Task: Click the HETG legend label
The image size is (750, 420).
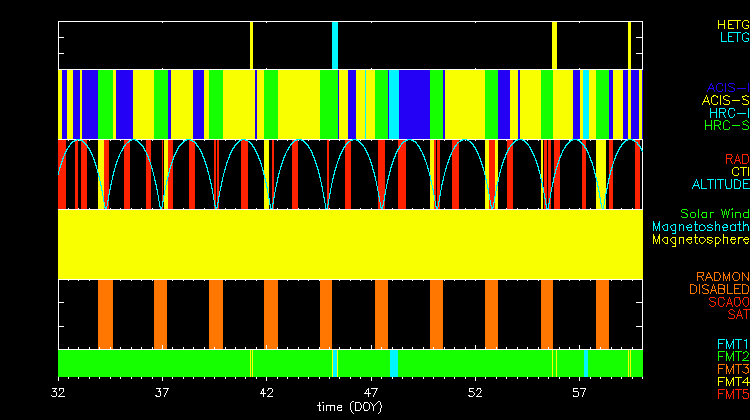Action: point(732,24)
